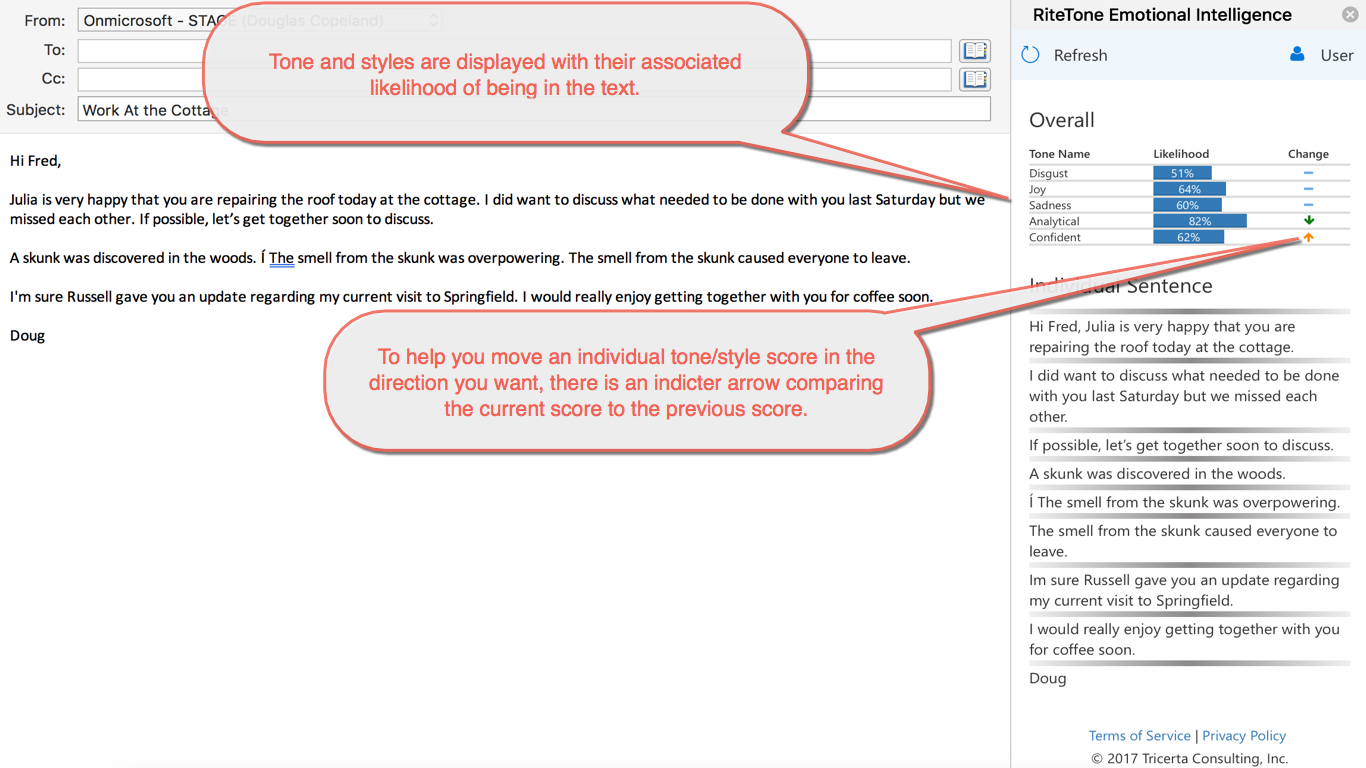Select sentence 'If possible, let's get together' in panel

[x=1181, y=445]
